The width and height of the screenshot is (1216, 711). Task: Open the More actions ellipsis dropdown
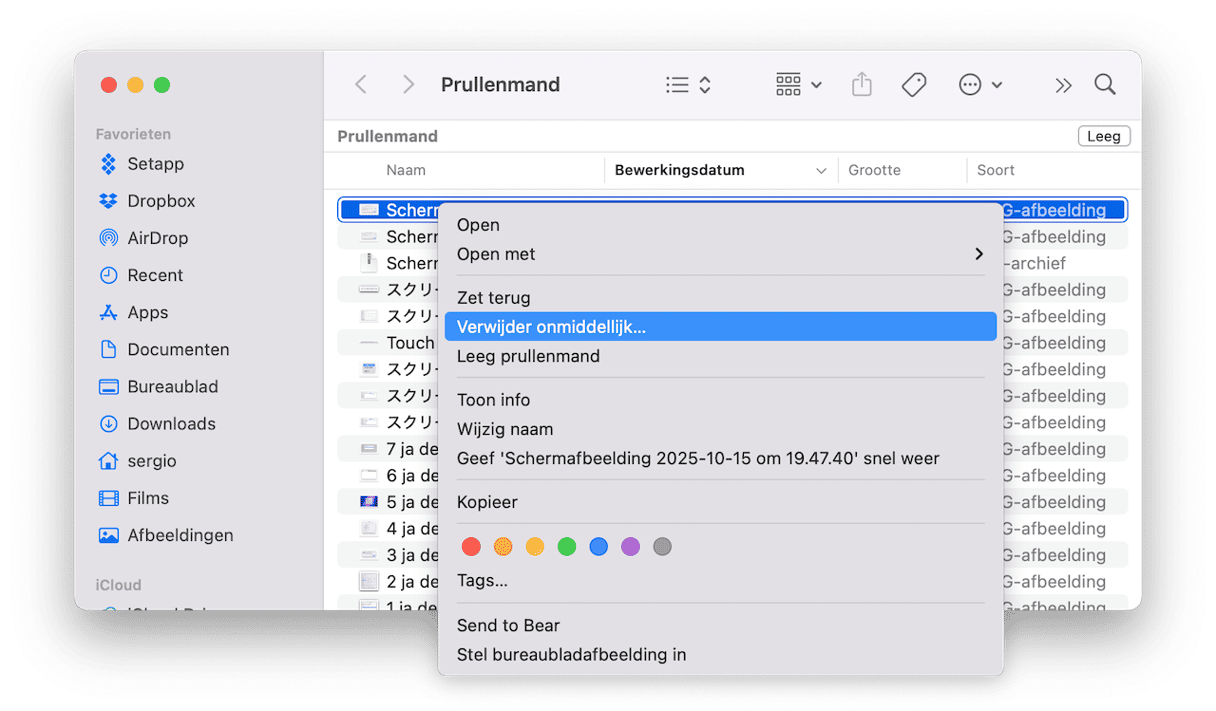coord(980,85)
